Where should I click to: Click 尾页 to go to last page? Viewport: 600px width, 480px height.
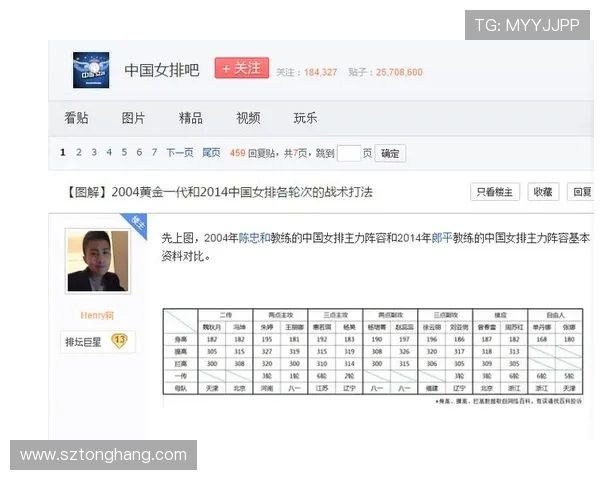(x=211, y=153)
